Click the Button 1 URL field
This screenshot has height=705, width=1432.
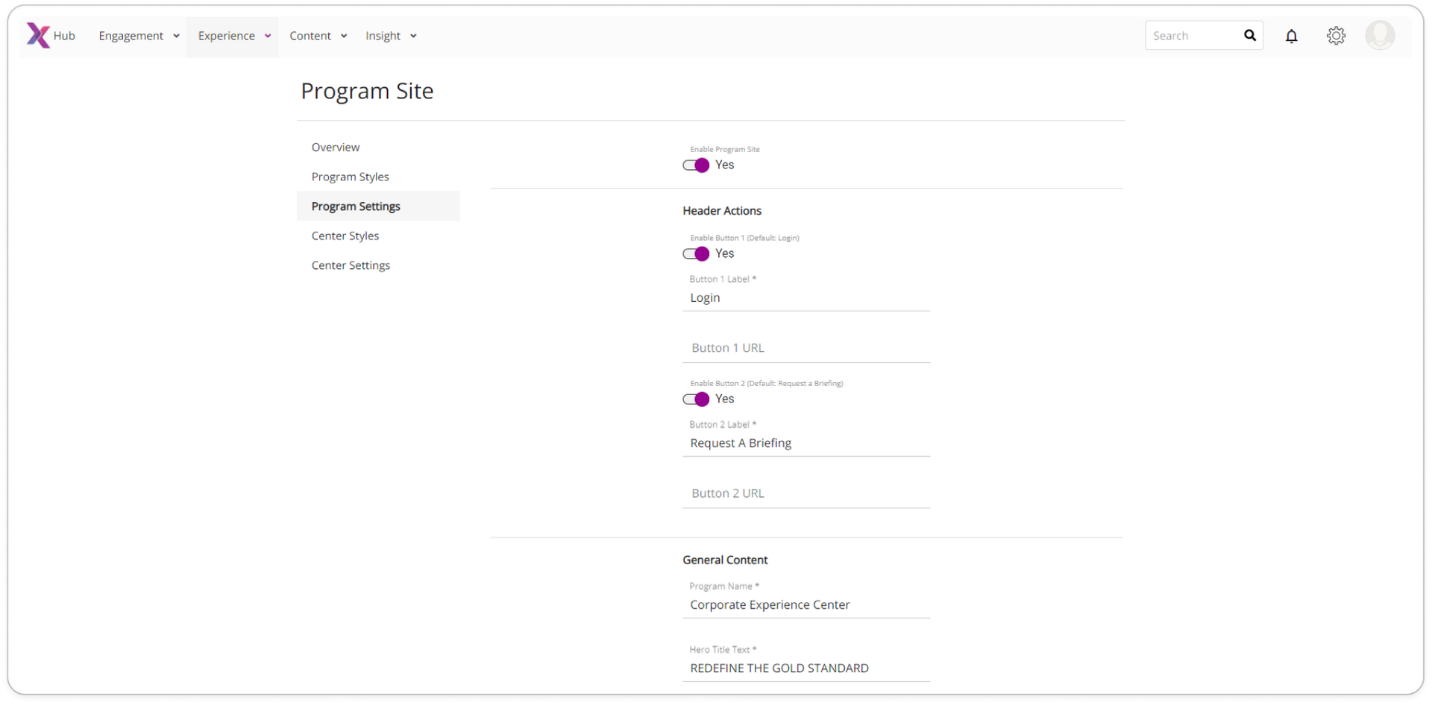(806, 348)
